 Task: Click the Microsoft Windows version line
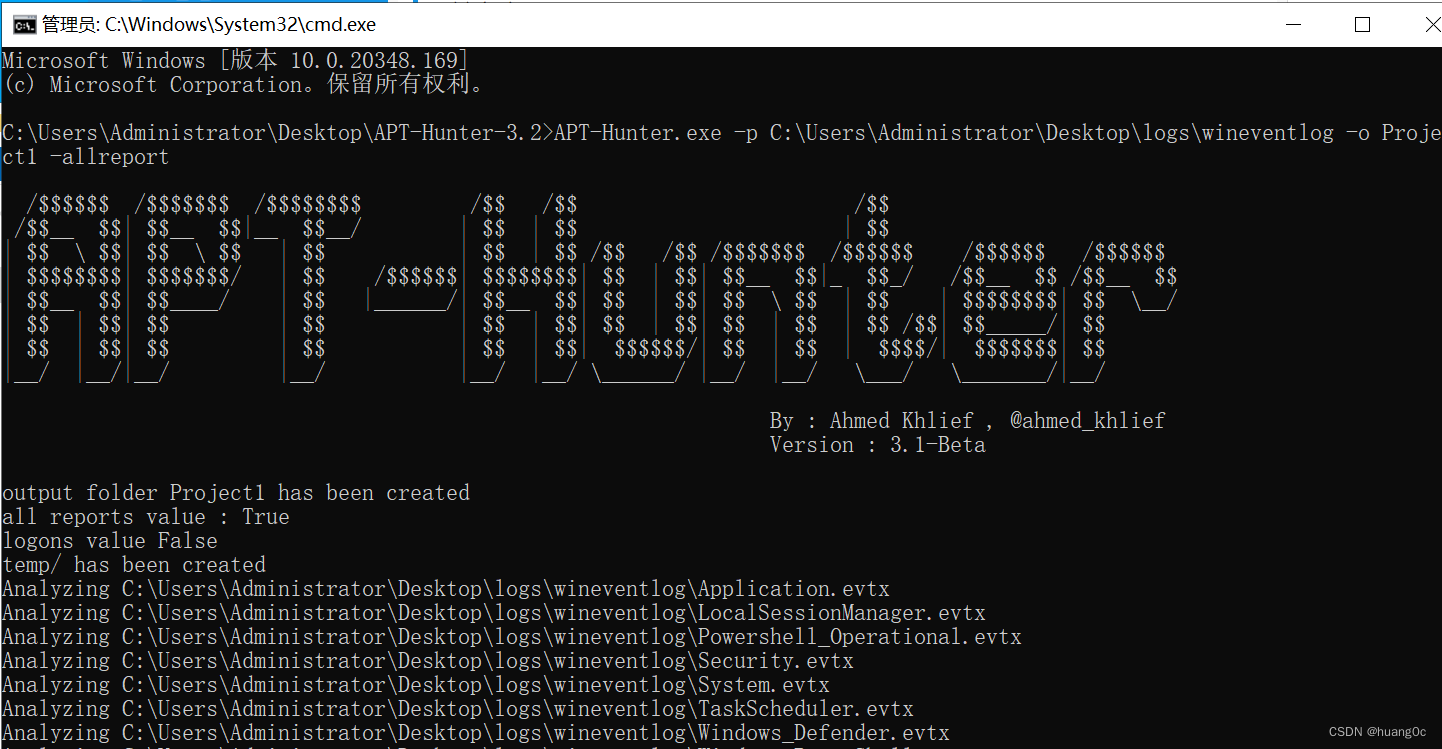[235, 61]
